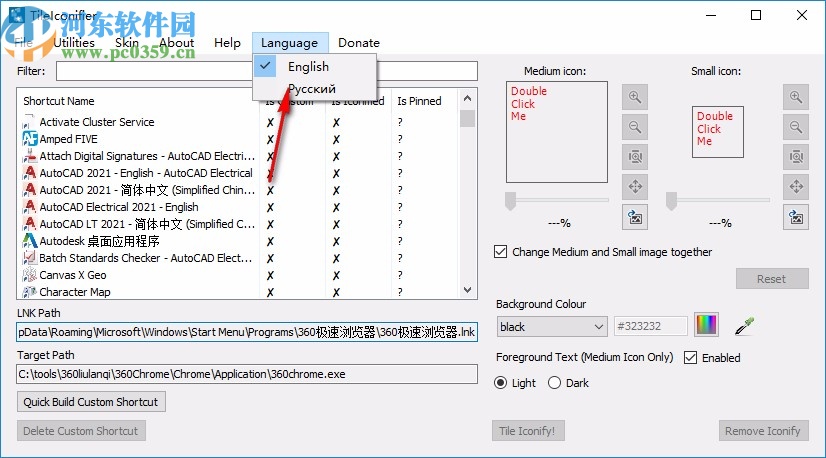Choose English language option
The height and width of the screenshot is (458, 826).
tap(314, 66)
